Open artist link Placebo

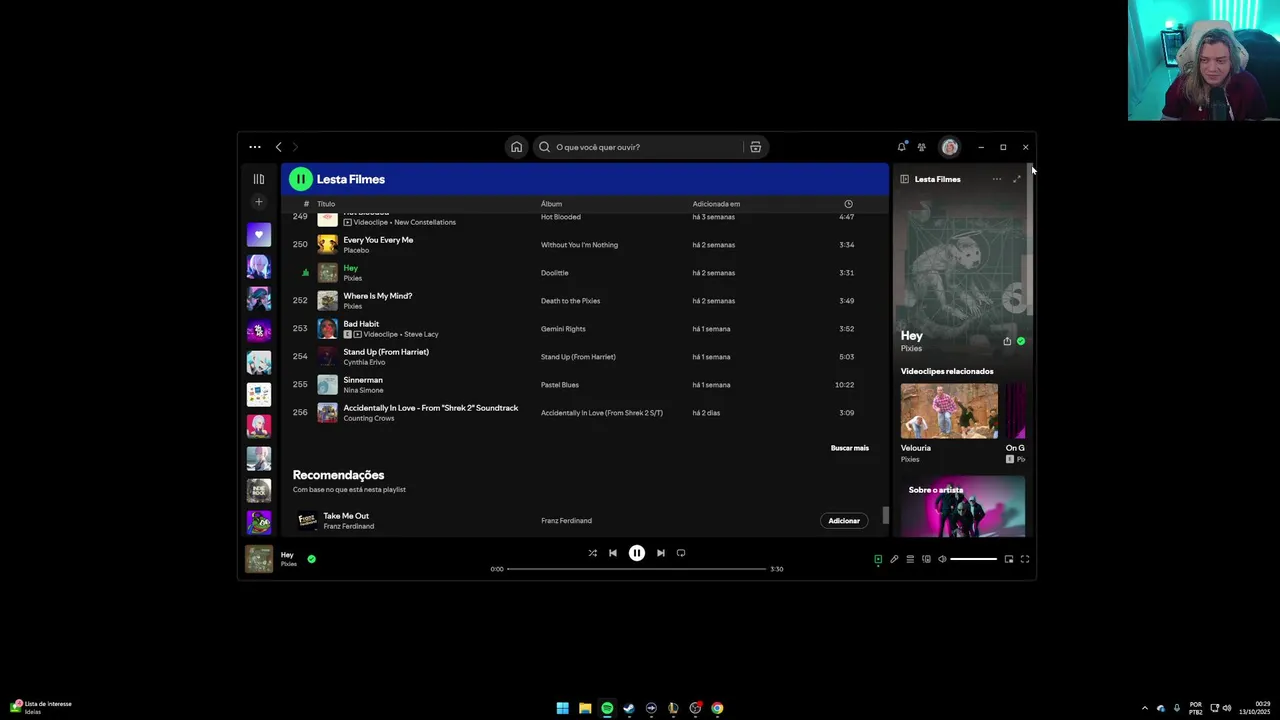coord(356,250)
